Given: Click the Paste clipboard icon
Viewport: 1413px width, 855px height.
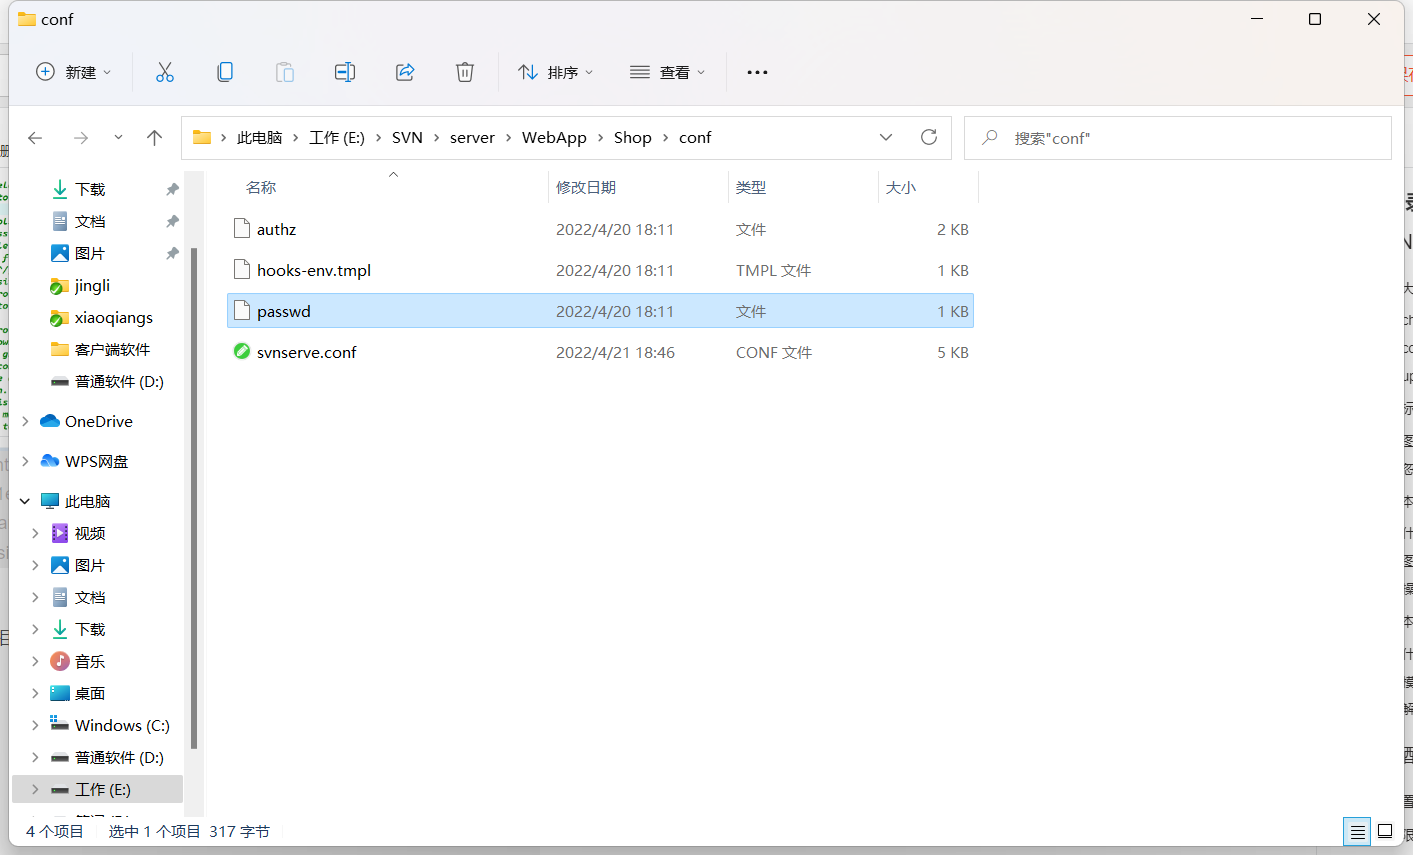Looking at the screenshot, I should tap(285, 72).
